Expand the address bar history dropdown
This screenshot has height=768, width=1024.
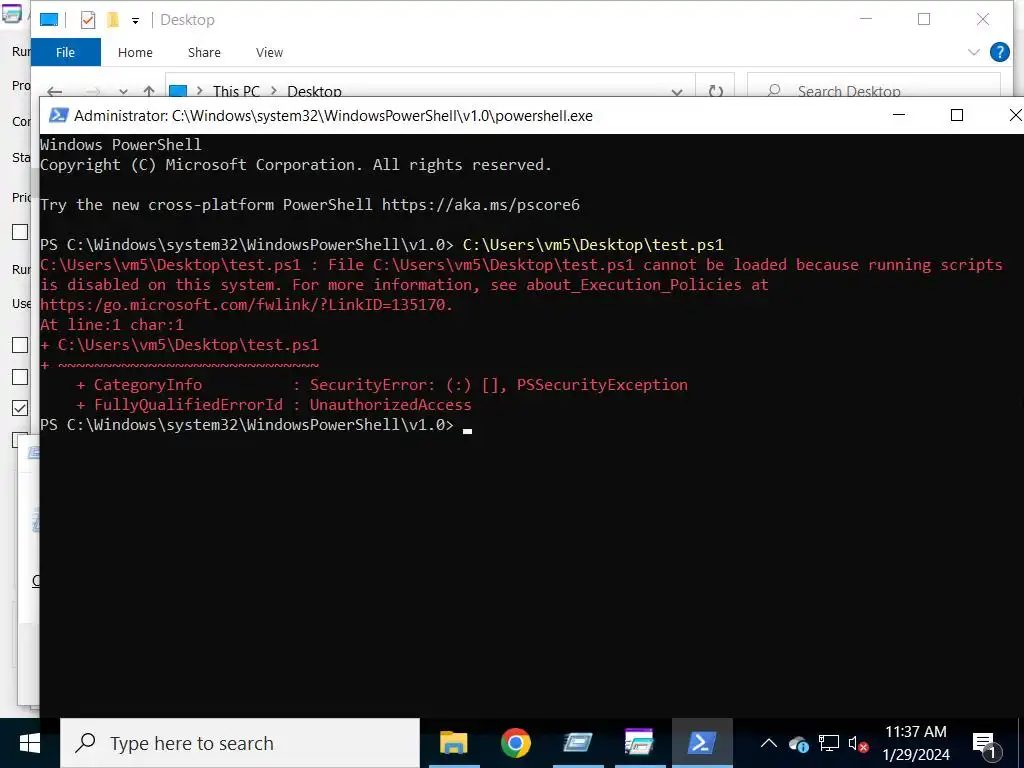click(x=677, y=92)
